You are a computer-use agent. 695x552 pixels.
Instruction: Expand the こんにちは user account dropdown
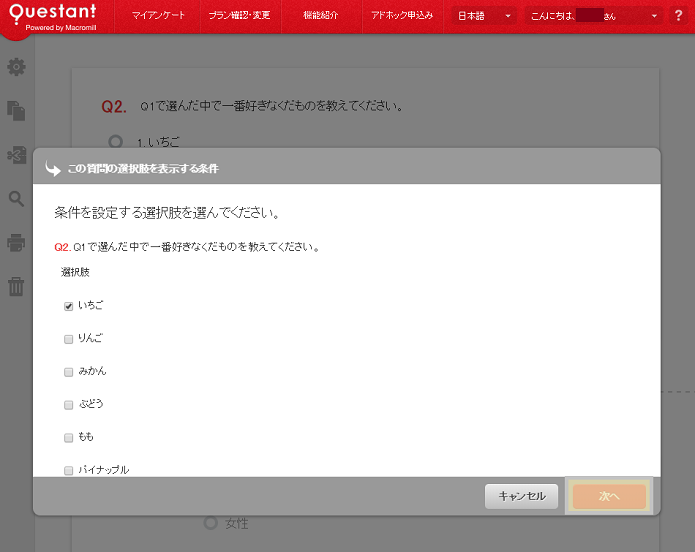(x=595, y=17)
